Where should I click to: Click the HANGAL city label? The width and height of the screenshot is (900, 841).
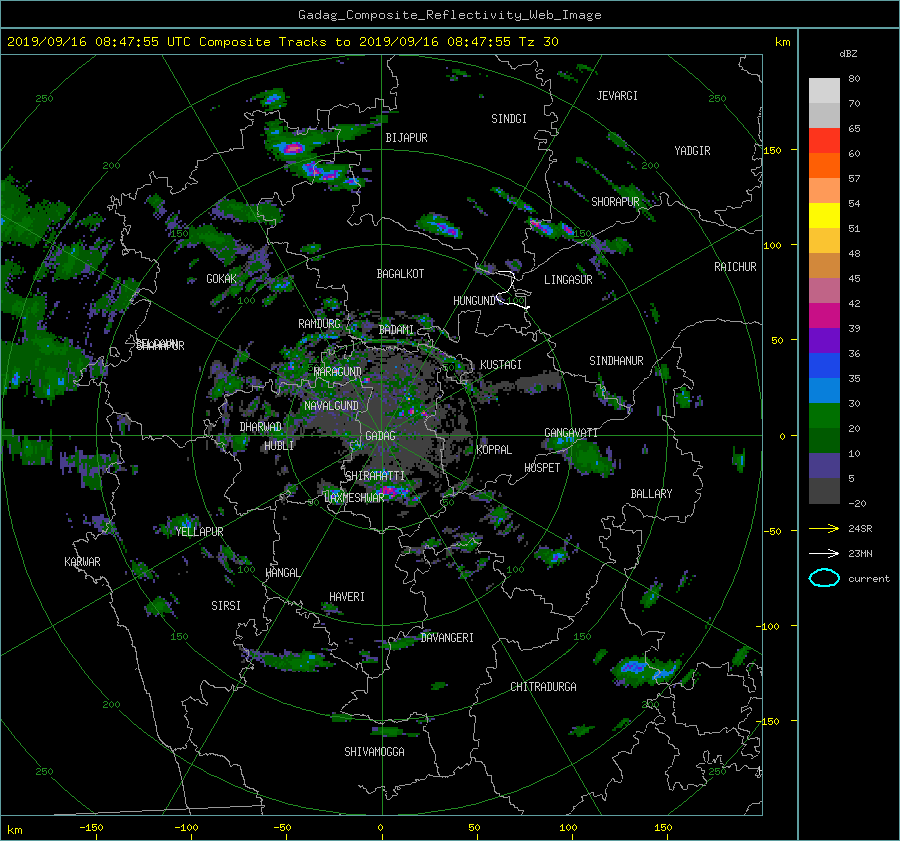282,573
